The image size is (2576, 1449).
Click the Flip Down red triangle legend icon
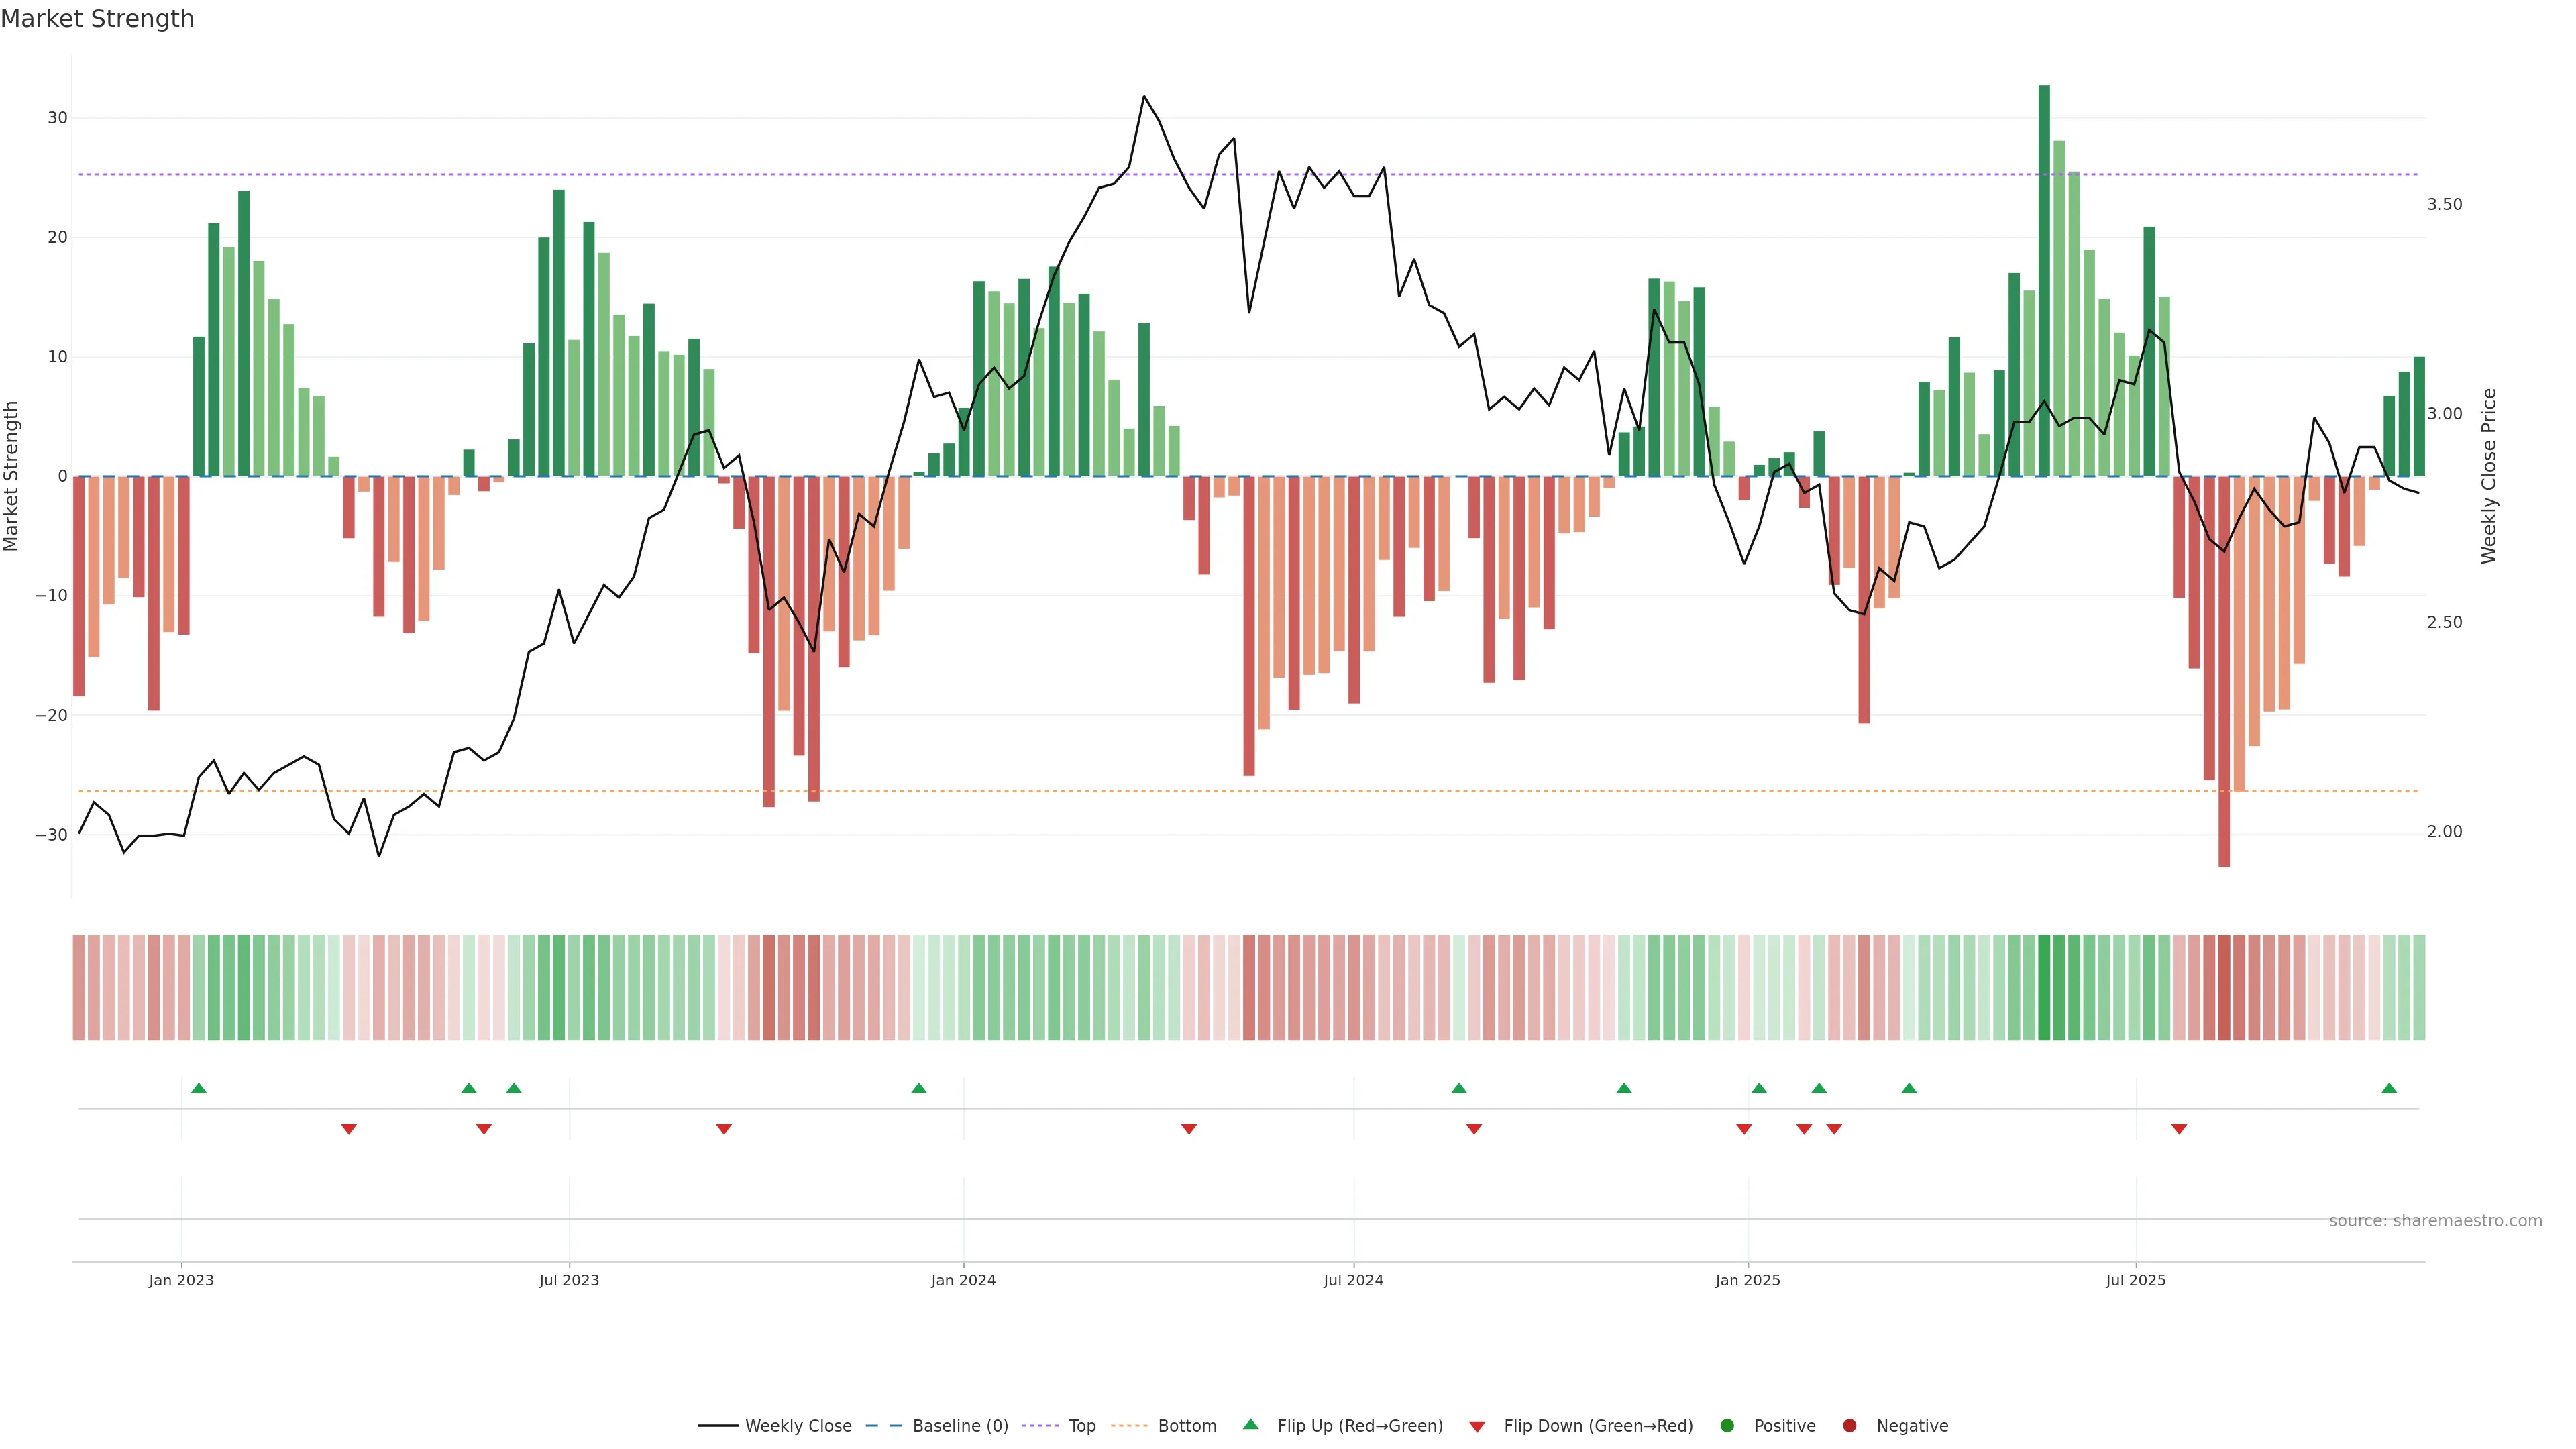1476,1427
